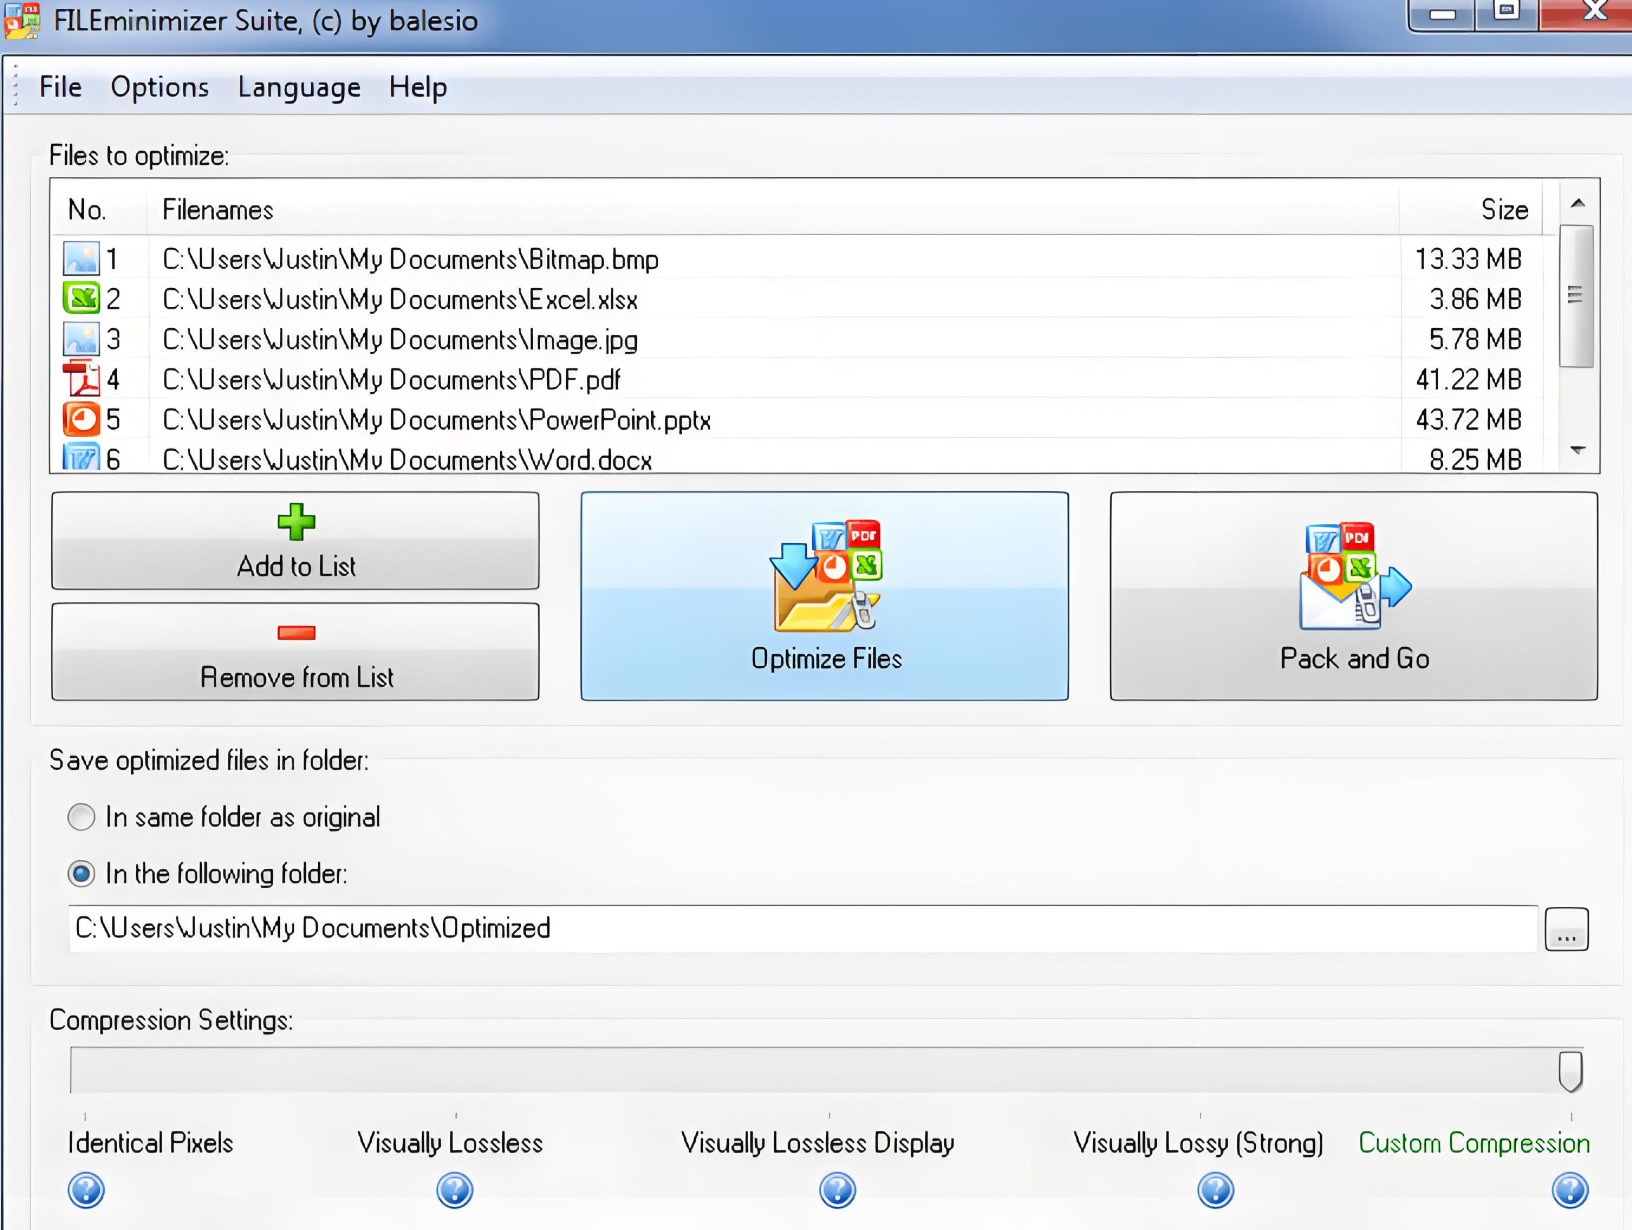
Task: Open the File menu
Action: click(60, 87)
